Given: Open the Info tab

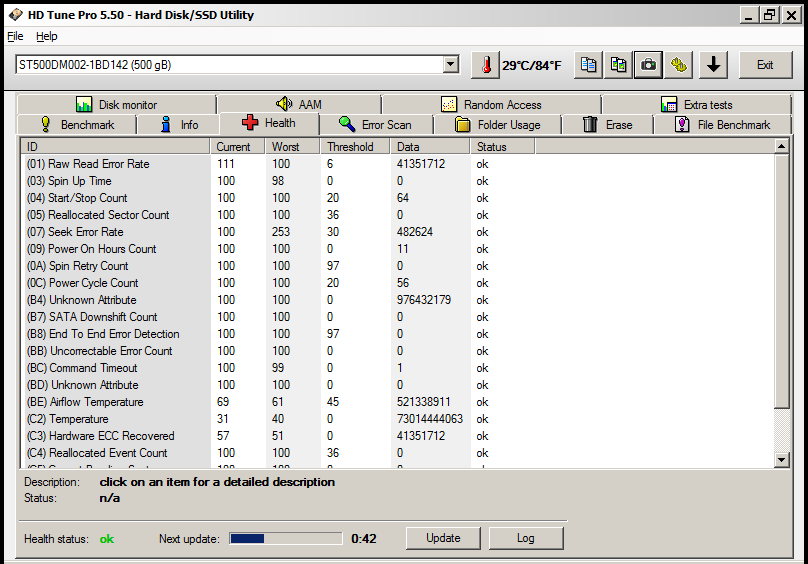Looking at the screenshot, I should pos(178,125).
